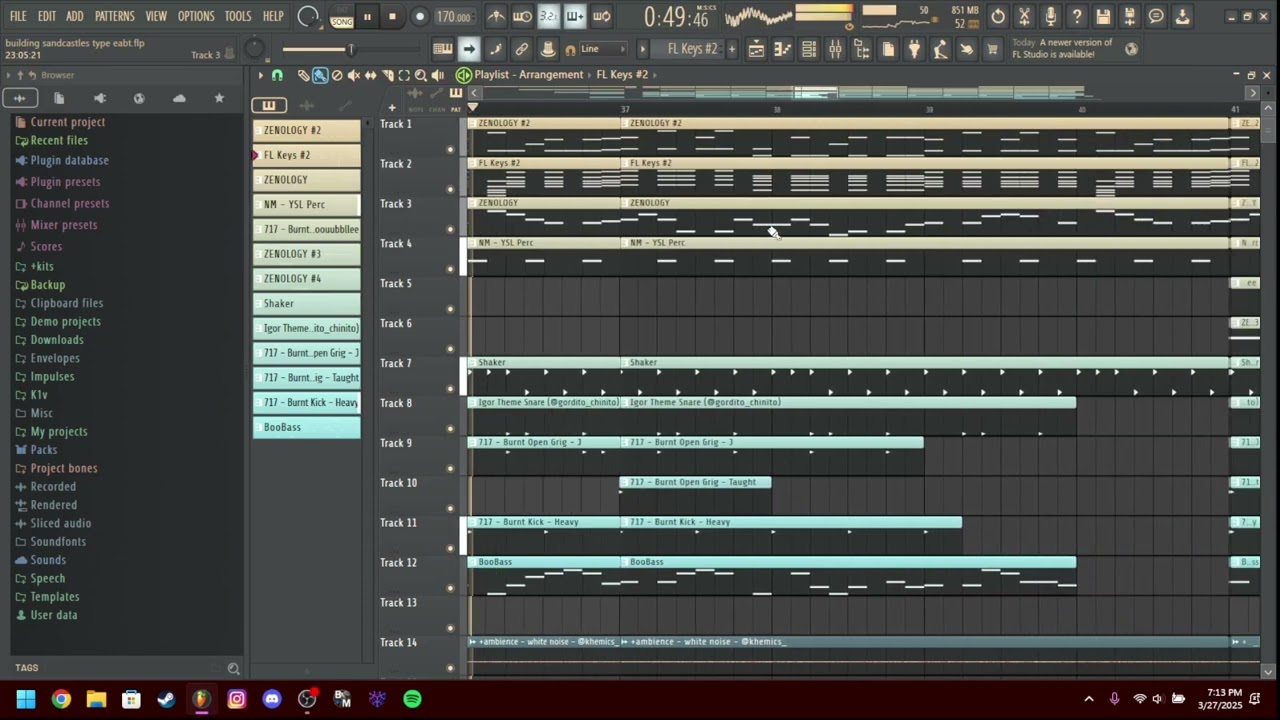Toggle loop recording

point(601,16)
